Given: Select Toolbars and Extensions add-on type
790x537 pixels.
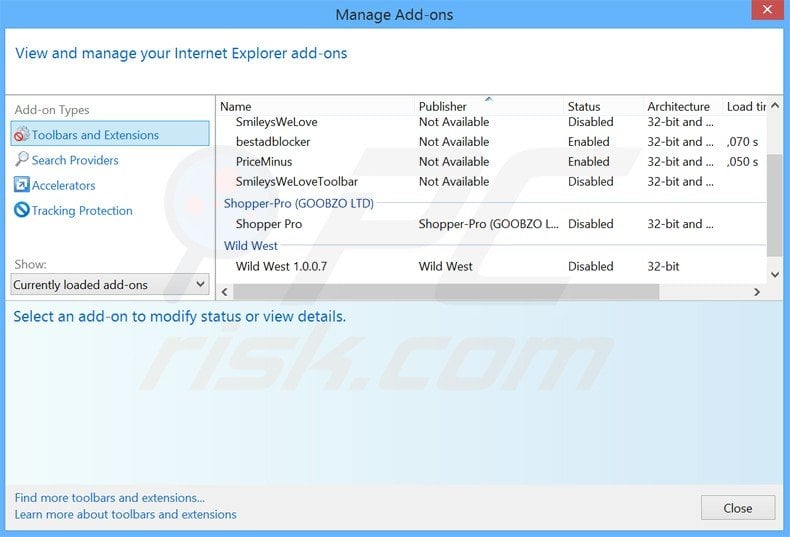Looking at the screenshot, I should 110,134.
